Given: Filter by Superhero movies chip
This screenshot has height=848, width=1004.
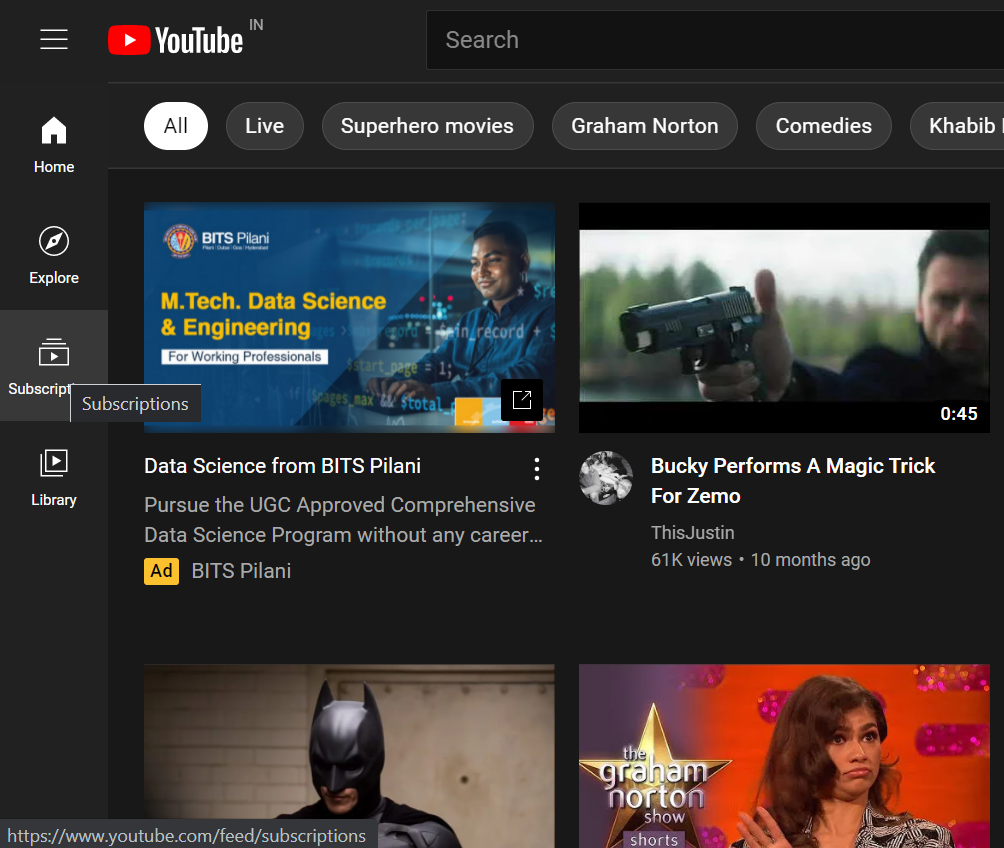Looking at the screenshot, I should pos(427,126).
